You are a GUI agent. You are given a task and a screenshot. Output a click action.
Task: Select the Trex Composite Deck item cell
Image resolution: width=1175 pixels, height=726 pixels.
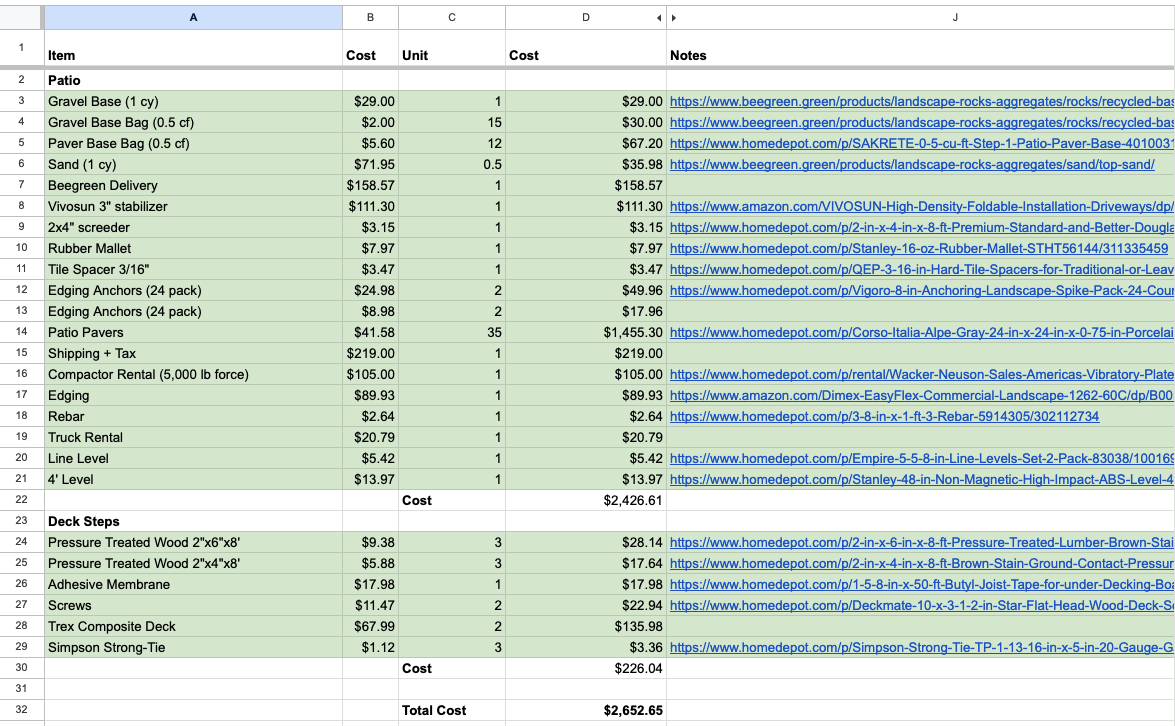tap(193, 626)
